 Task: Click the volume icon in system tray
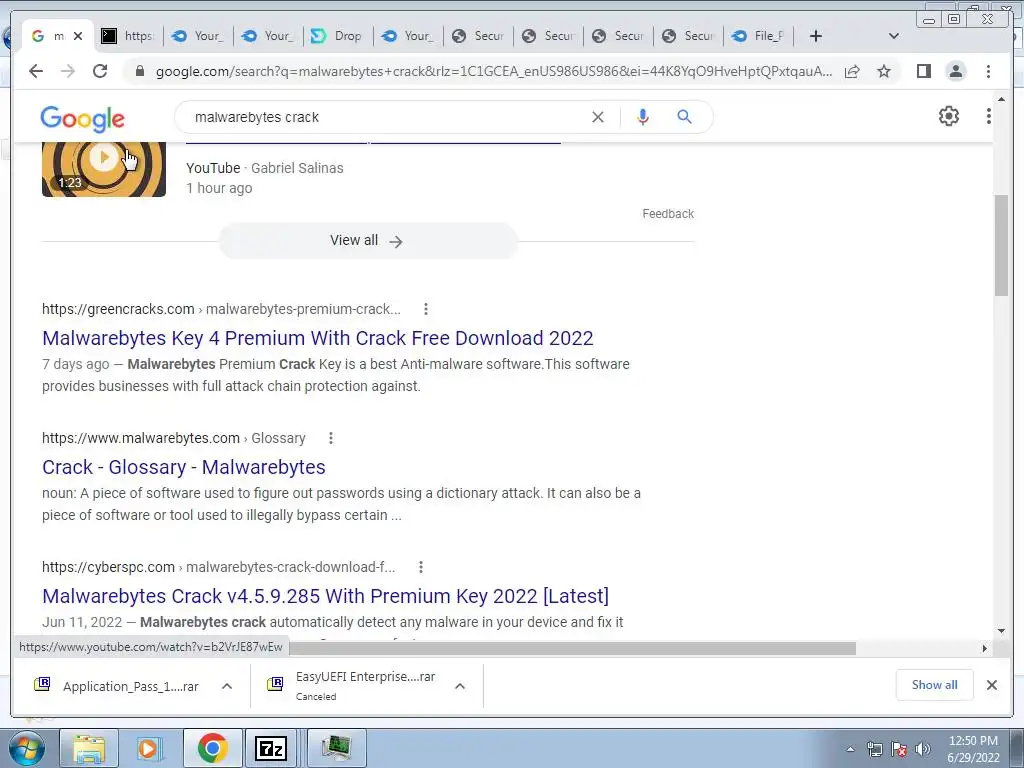pyautogui.click(x=923, y=749)
